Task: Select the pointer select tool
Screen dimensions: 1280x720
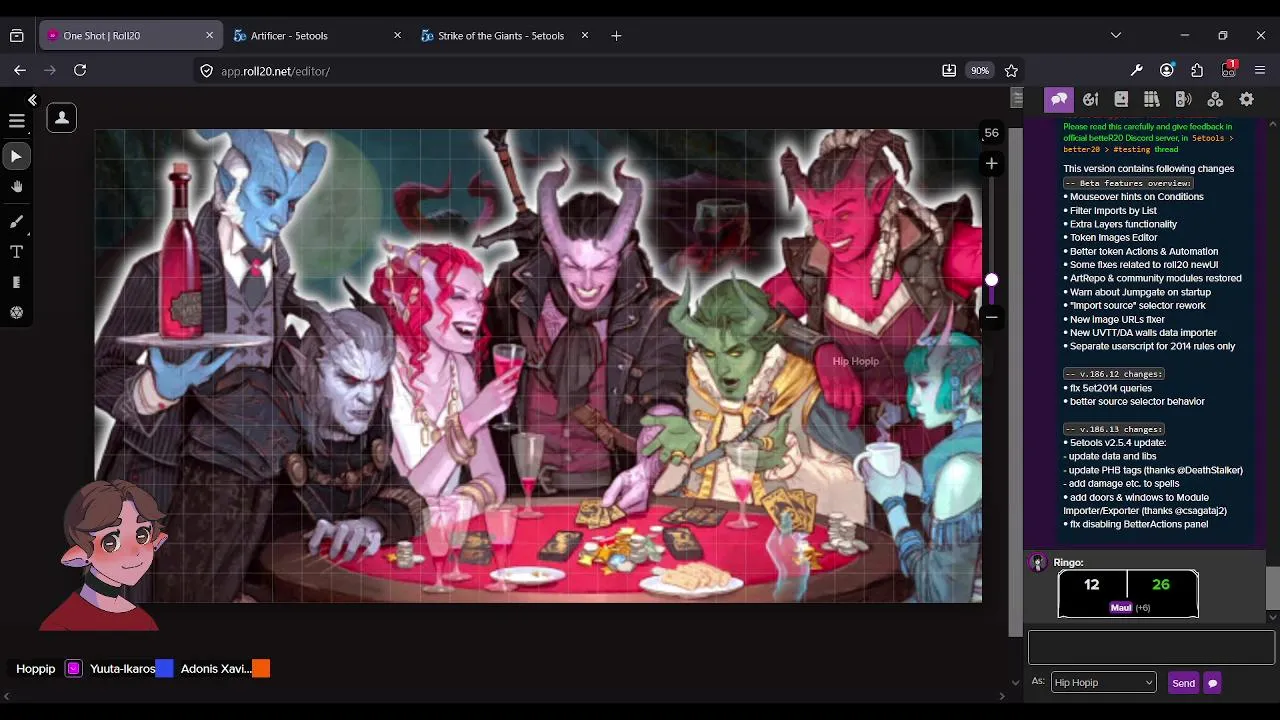Action: [16, 156]
